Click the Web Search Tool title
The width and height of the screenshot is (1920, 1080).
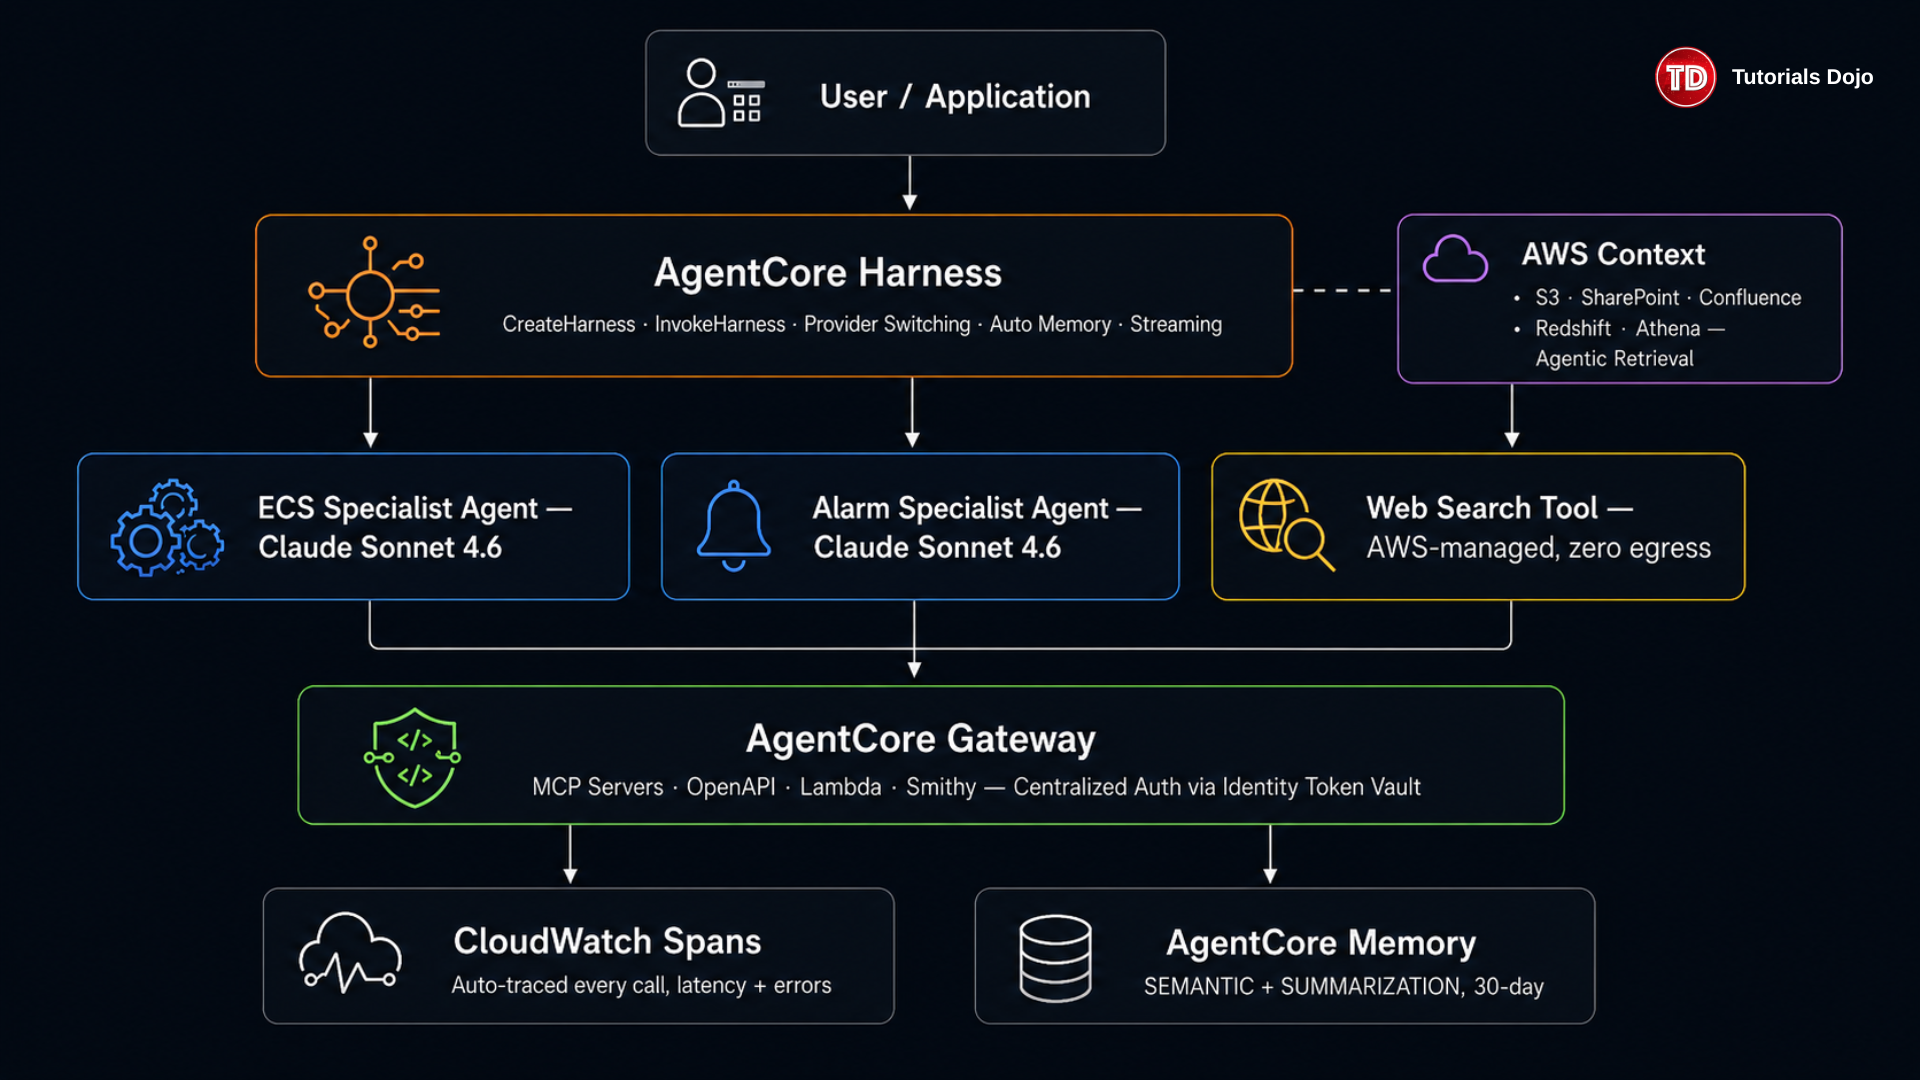click(1500, 508)
